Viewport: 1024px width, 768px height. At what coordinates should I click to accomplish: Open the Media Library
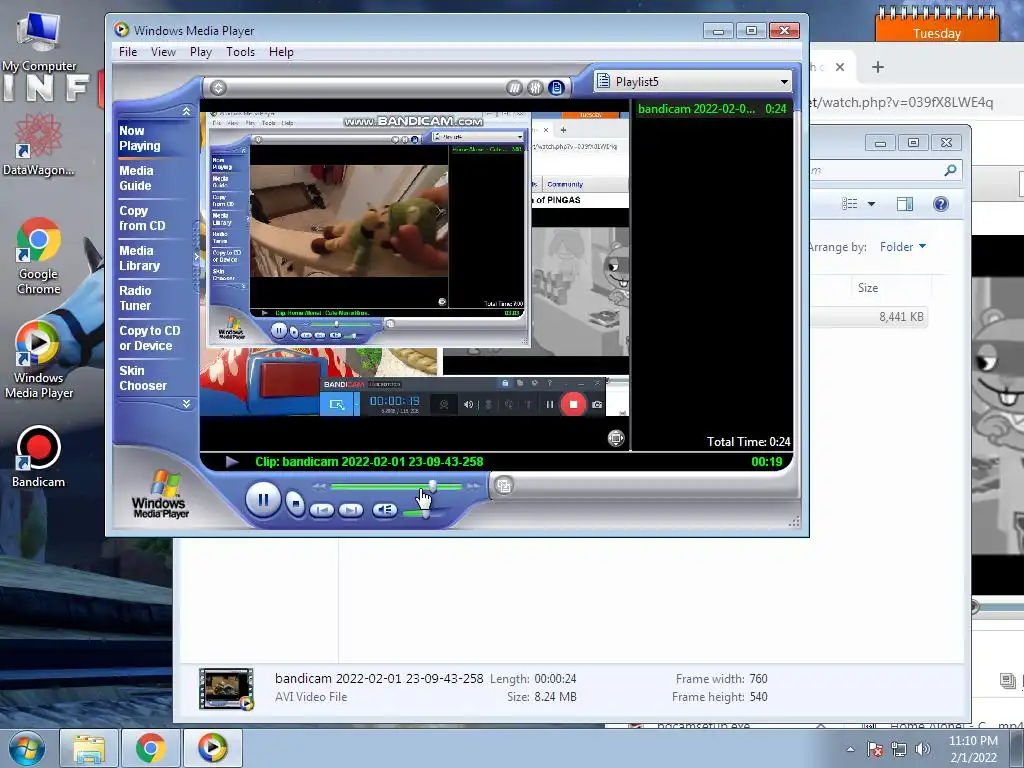[x=139, y=258]
